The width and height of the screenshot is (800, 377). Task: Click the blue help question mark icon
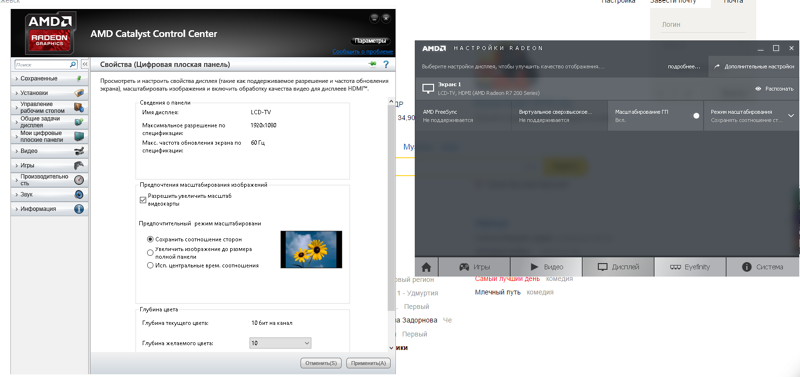pyautogui.click(x=386, y=64)
